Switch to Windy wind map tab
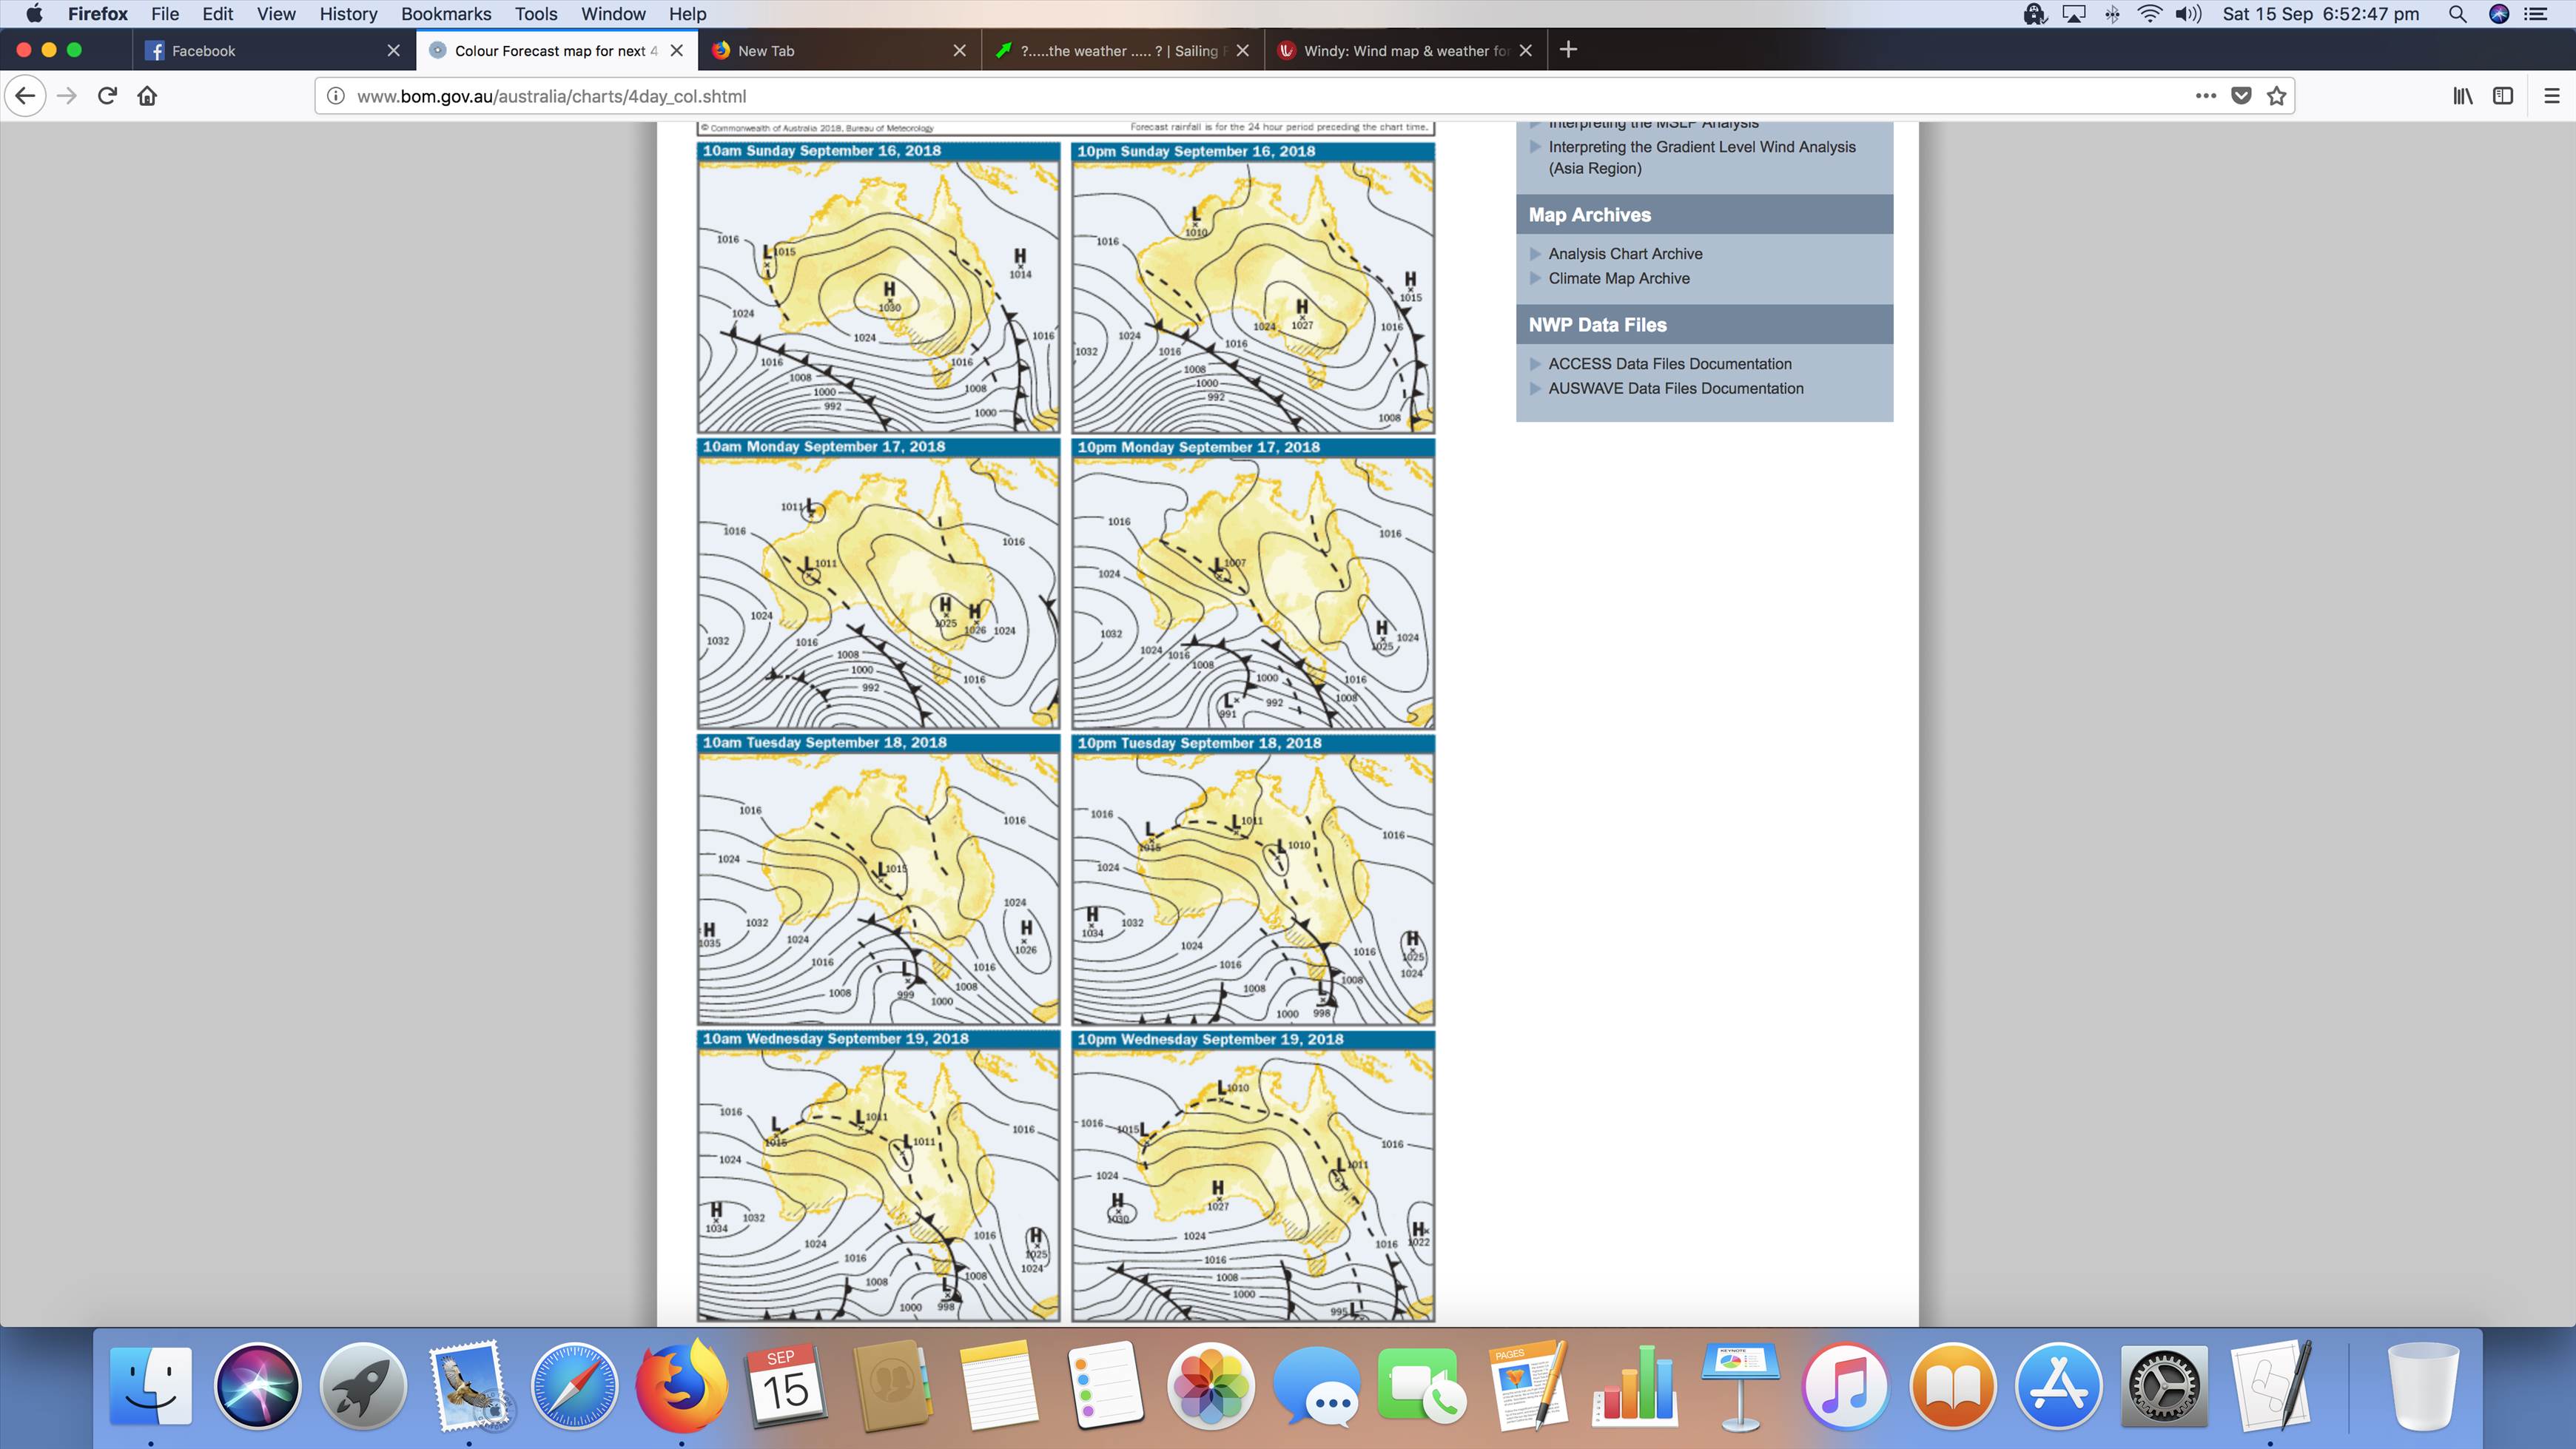 [x=1400, y=51]
